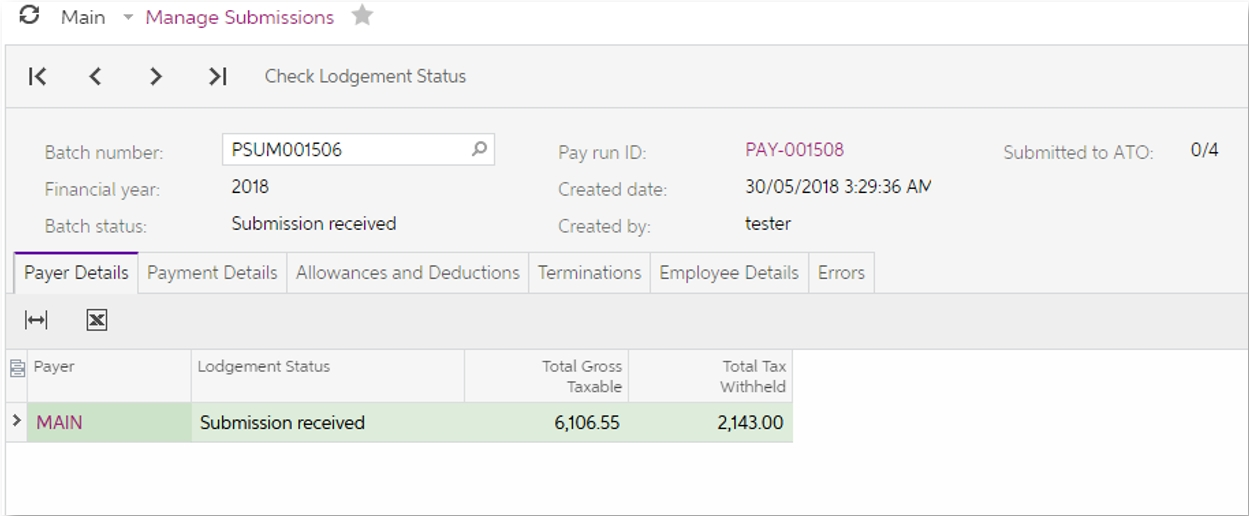1249x516 pixels.
Task: Click Check Lodgement Status button
Action: coord(365,77)
